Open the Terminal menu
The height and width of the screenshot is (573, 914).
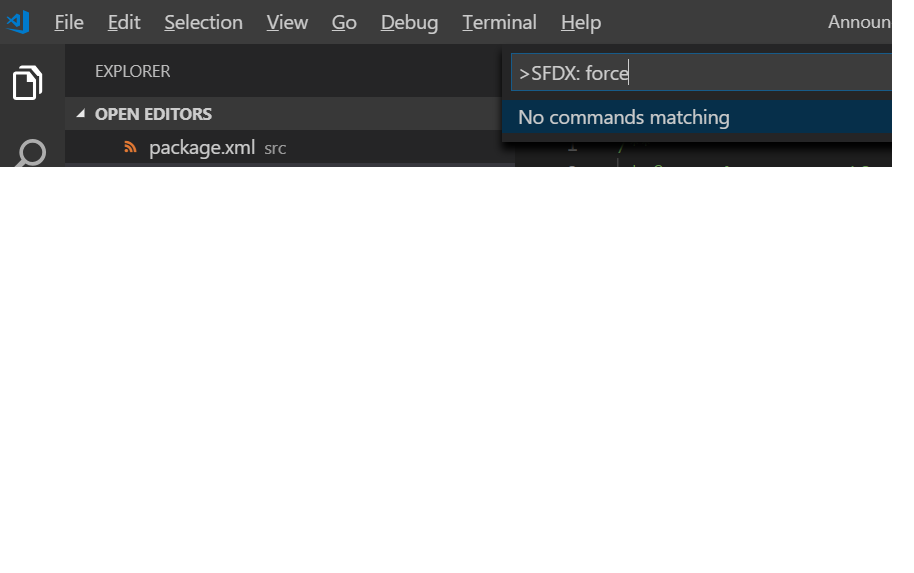pyautogui.click(x=499, y=22)
